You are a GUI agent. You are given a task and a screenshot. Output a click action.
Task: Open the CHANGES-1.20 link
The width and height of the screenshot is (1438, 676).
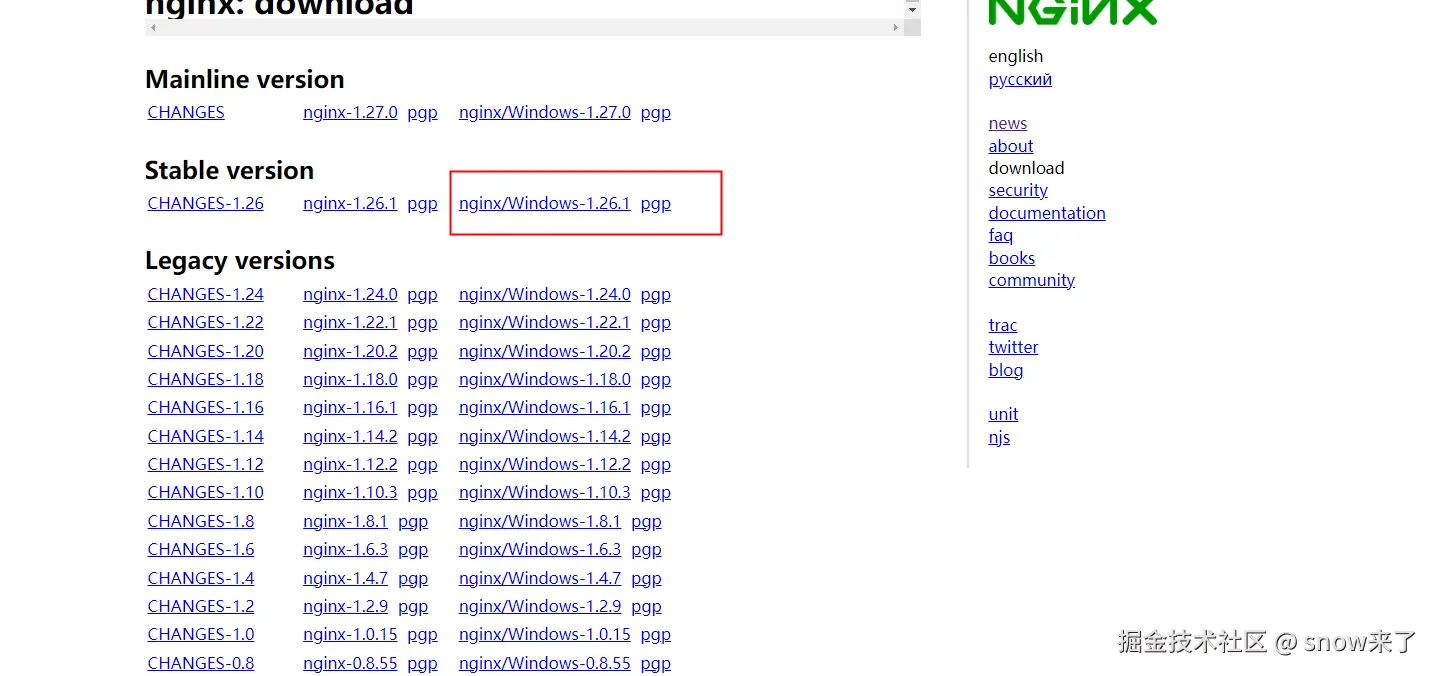coord(206,351)
